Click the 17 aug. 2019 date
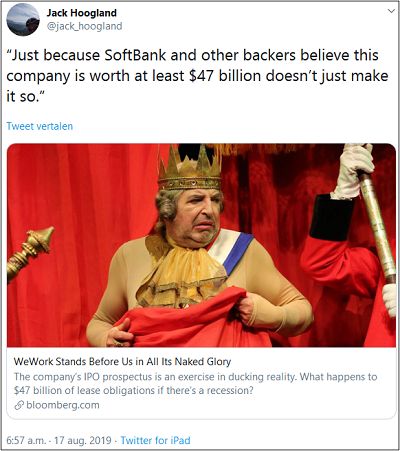Viewport: 400px width, 451px height. [82, 440]
